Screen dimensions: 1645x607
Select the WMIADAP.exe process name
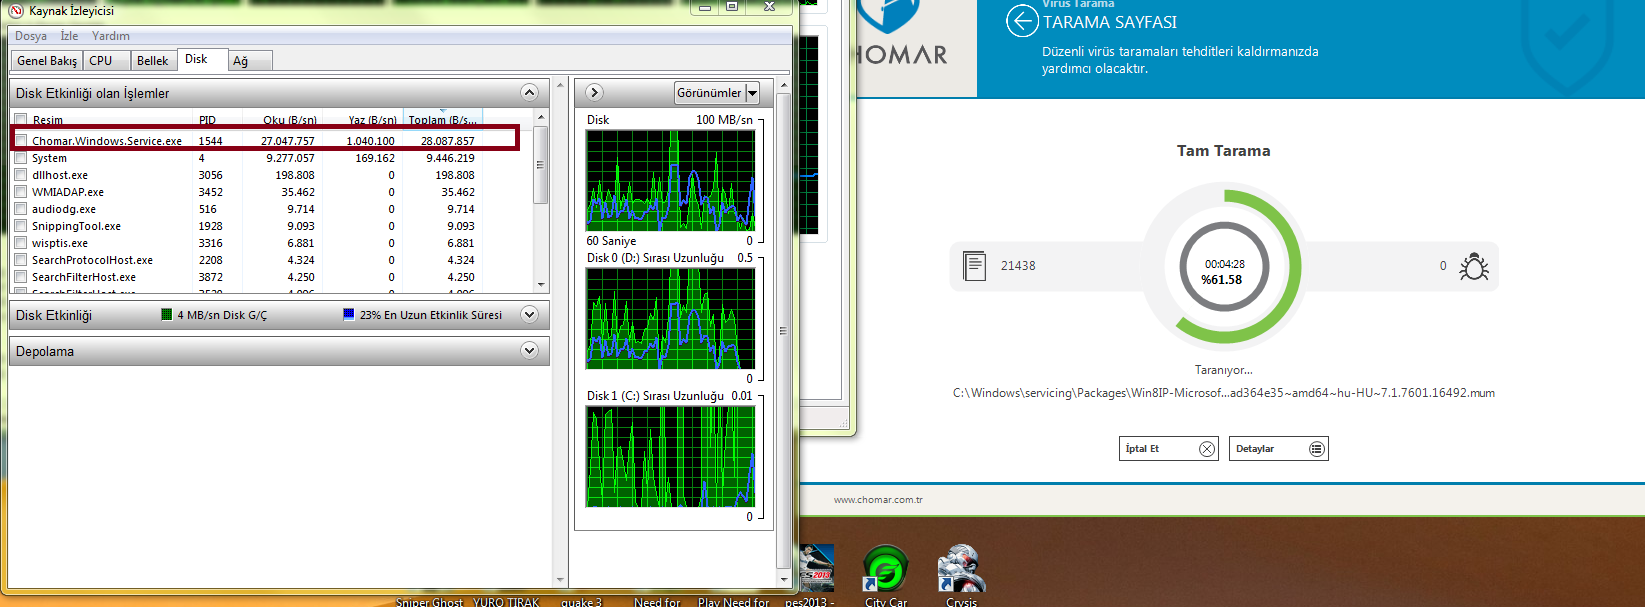[x=68, y=192]
